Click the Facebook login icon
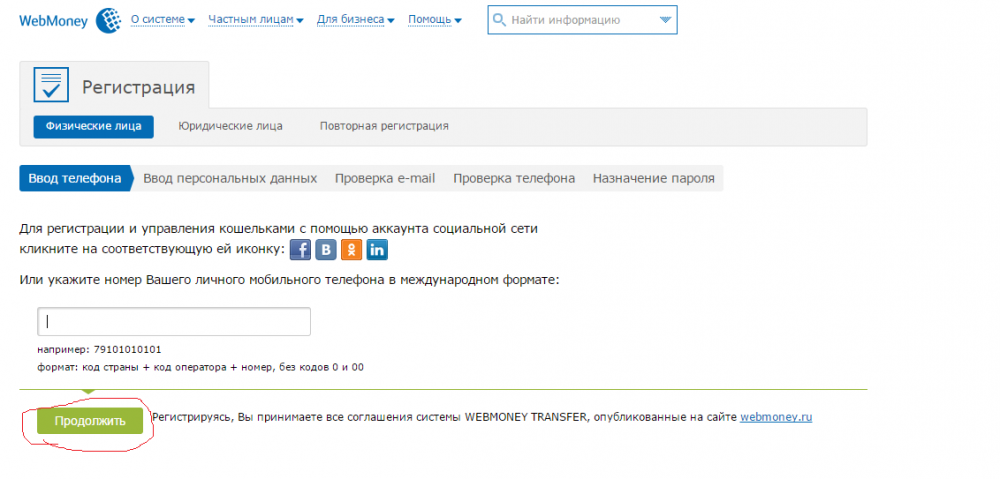This screenshot has height=479, width=1000. tap(300, 250)
